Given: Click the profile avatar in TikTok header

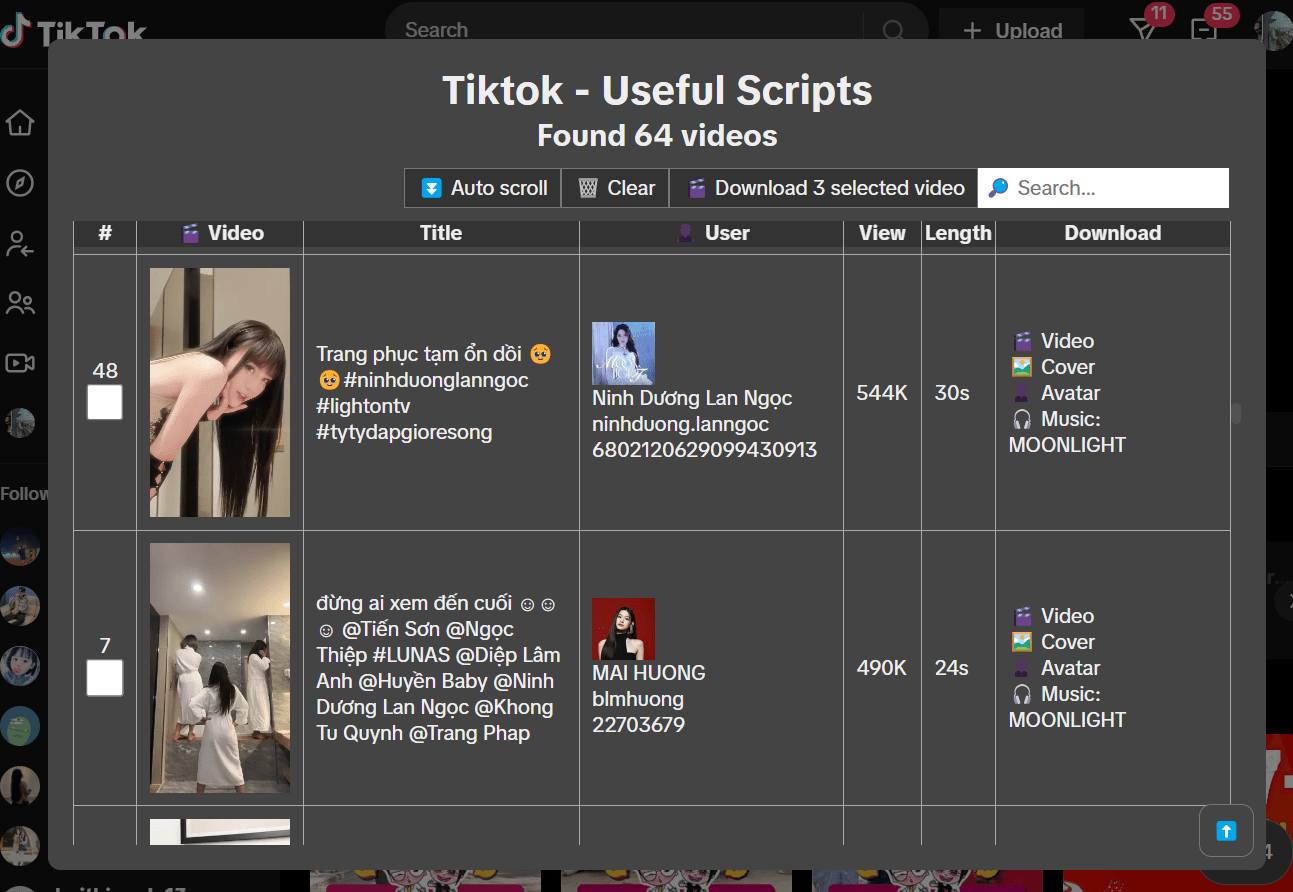Looking at the screenshot, I should (1274, 31).
